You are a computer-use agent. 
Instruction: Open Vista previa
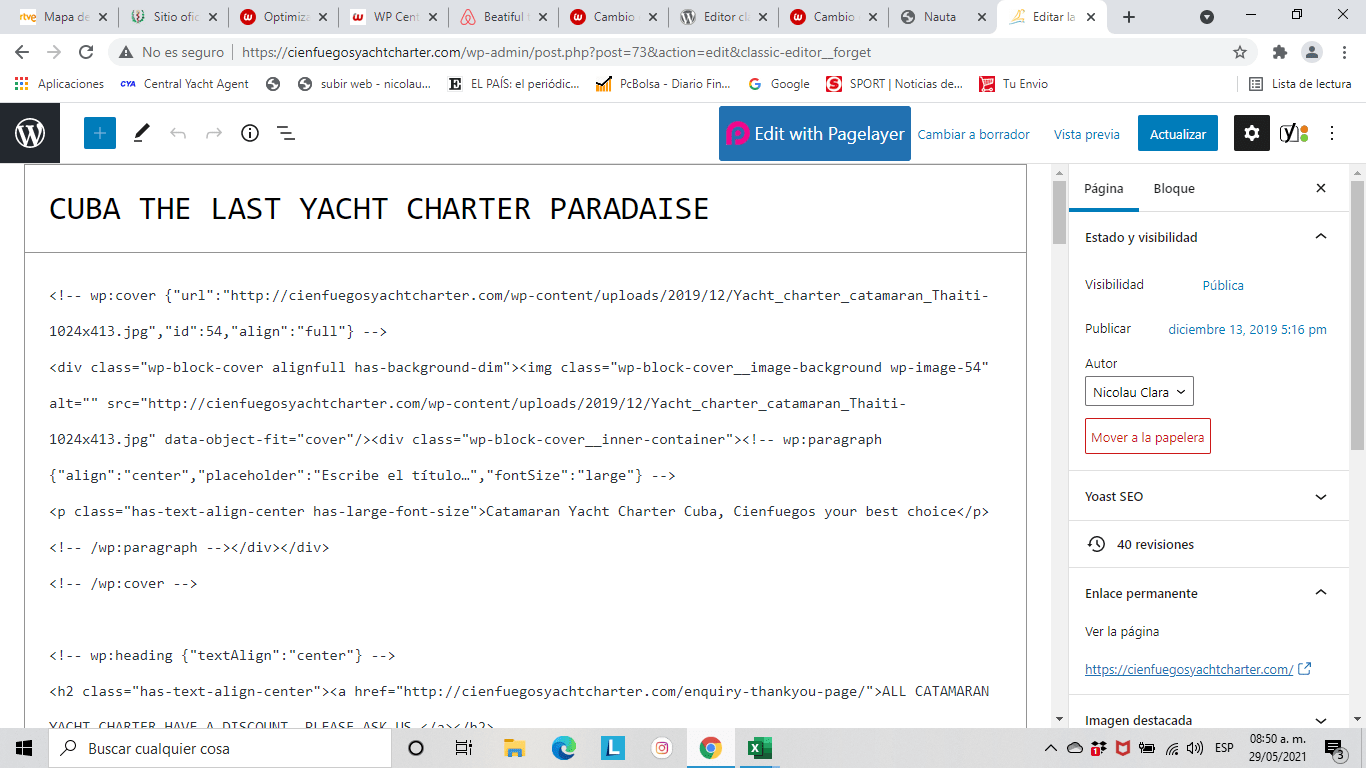coord(1087,134)
